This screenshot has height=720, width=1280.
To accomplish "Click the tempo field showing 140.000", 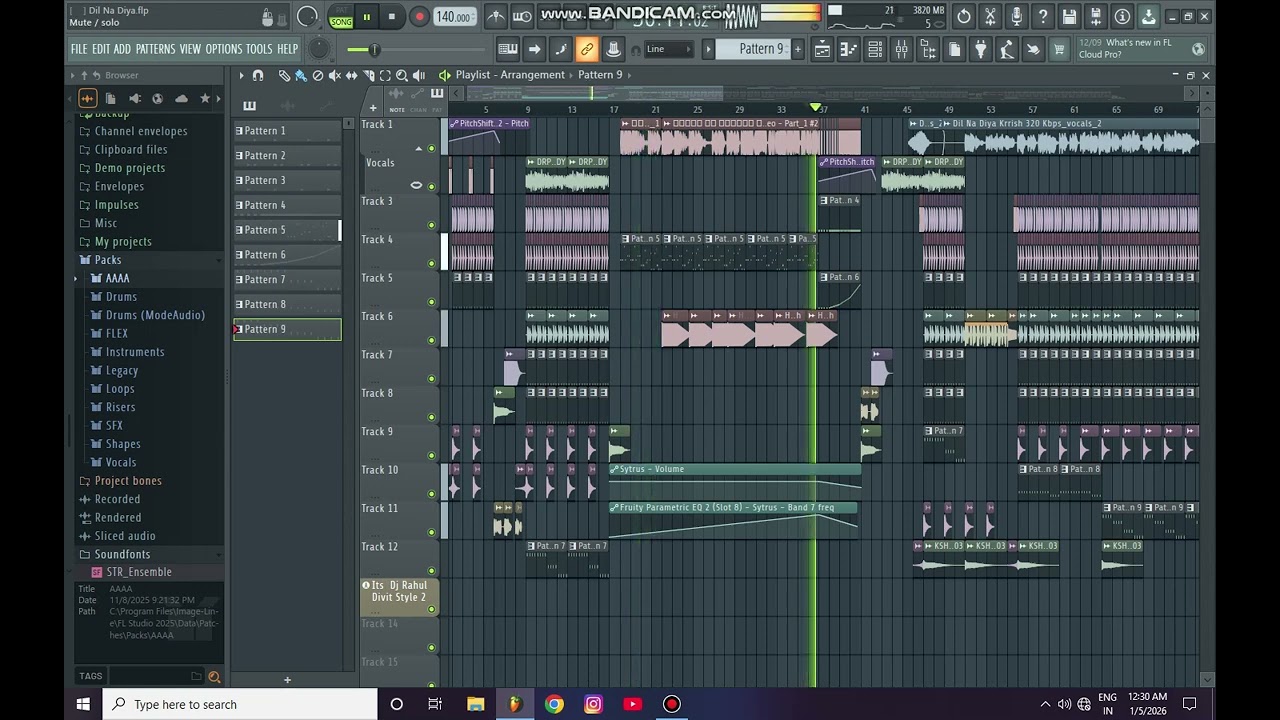I will pyautogui.click(x=454, y=17).
